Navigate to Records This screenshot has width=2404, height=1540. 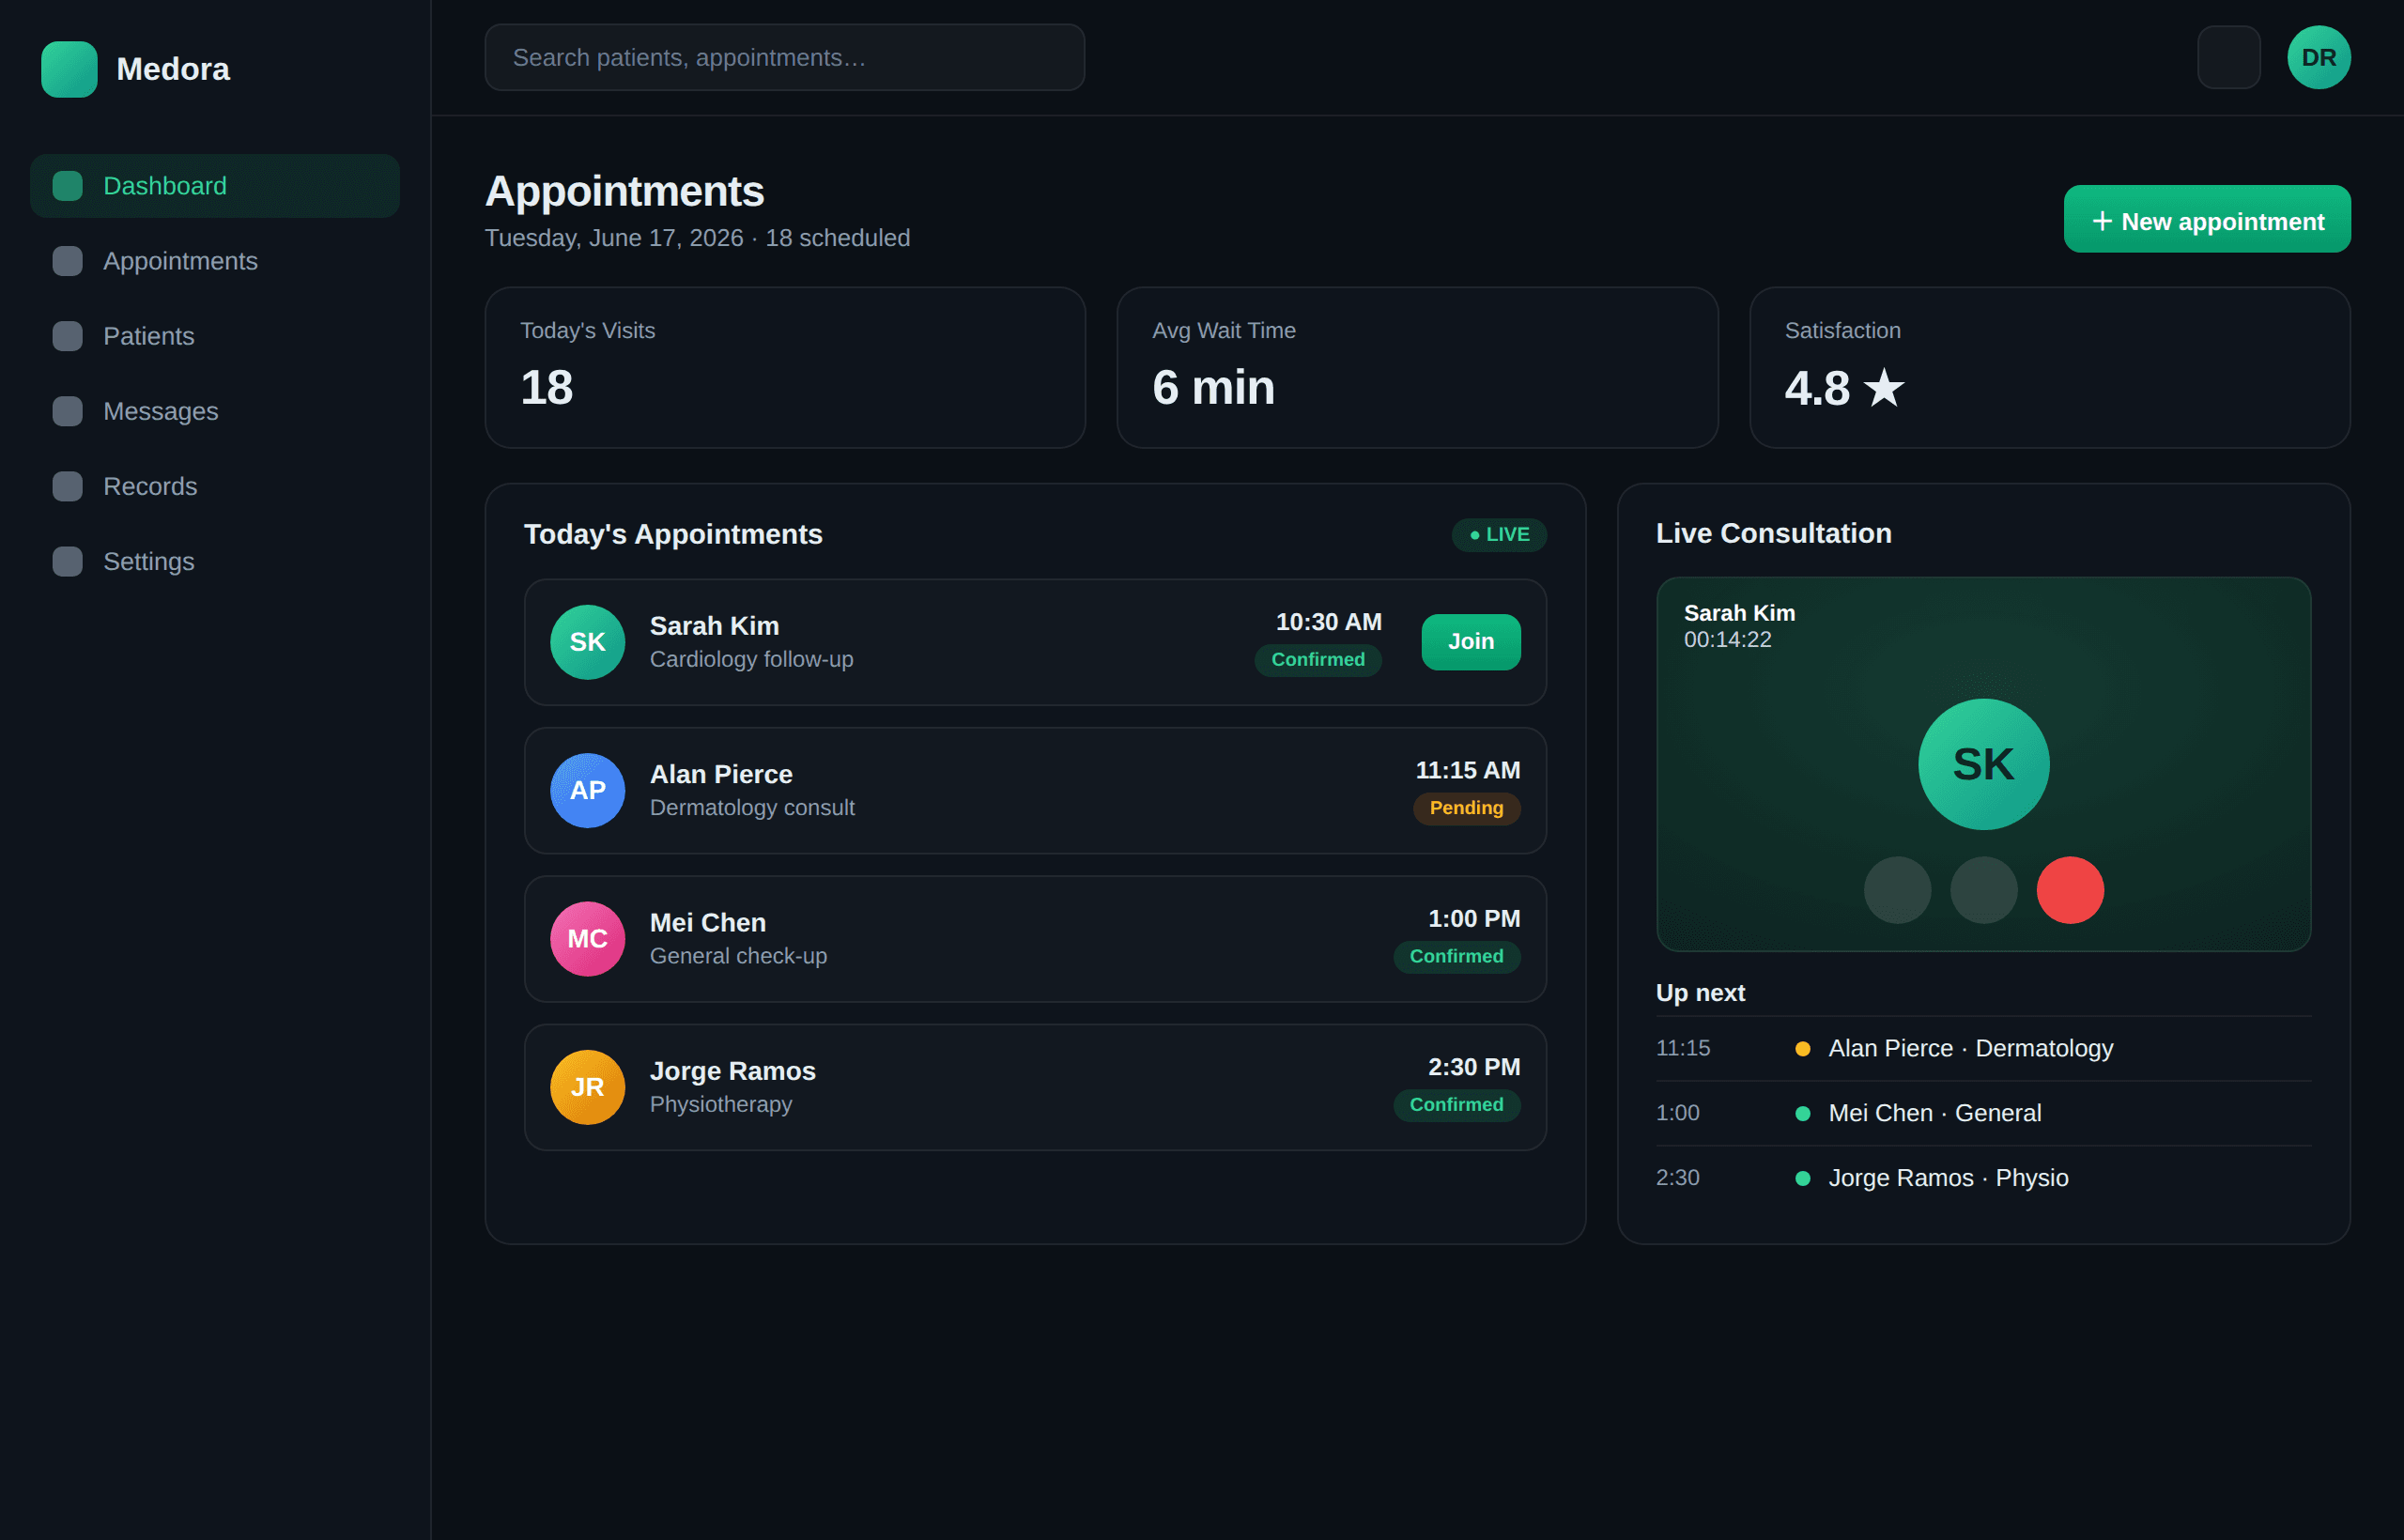215,486
